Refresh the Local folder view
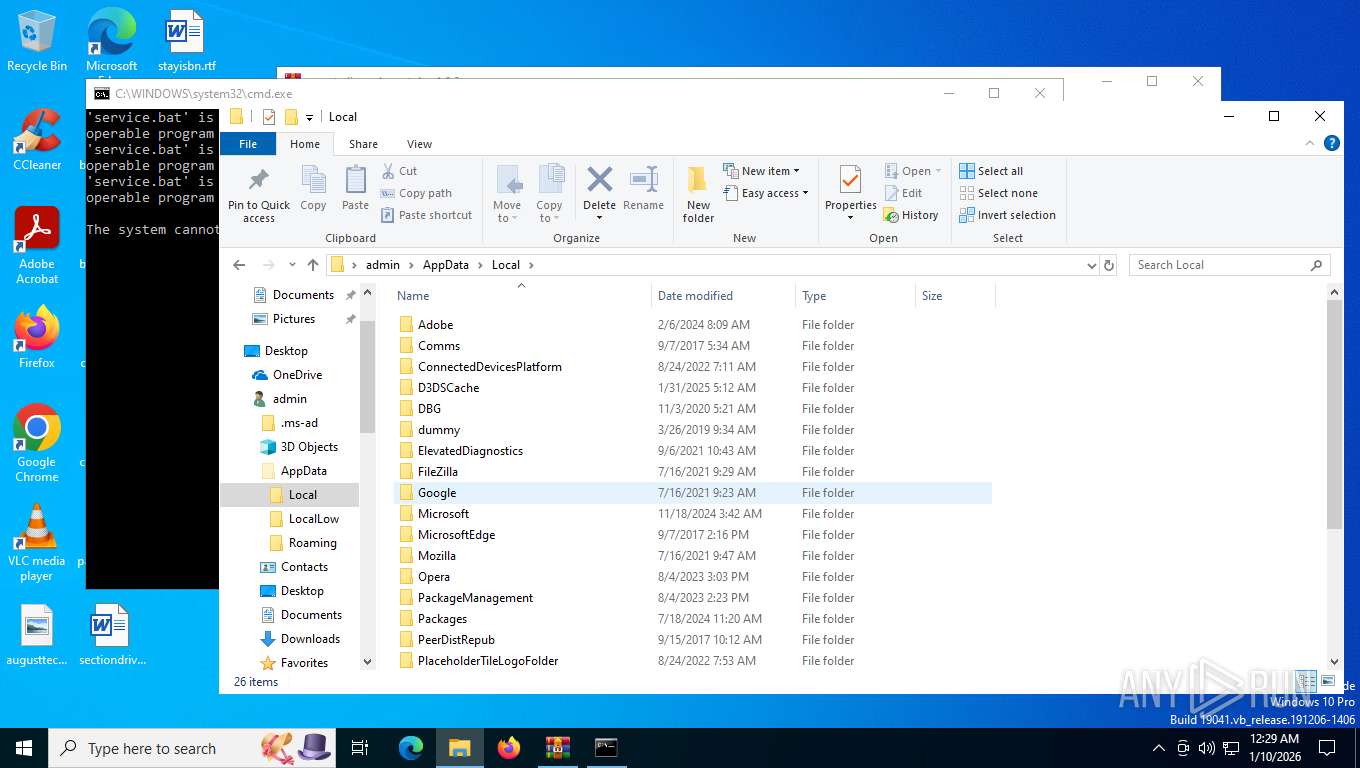1360x768 pixels. [x=1108, y=265]
